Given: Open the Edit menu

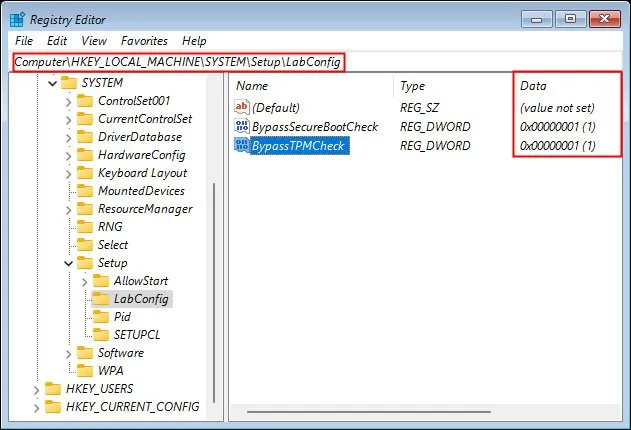Looking at the screenshot, I should click(57, 41).
